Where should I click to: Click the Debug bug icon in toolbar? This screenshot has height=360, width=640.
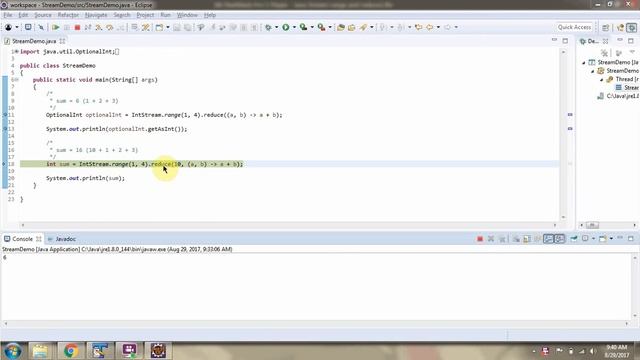tap(268, 27)
